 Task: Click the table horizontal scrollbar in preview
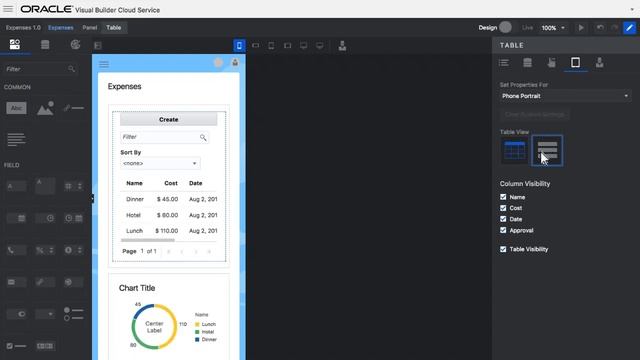[148, 240]
